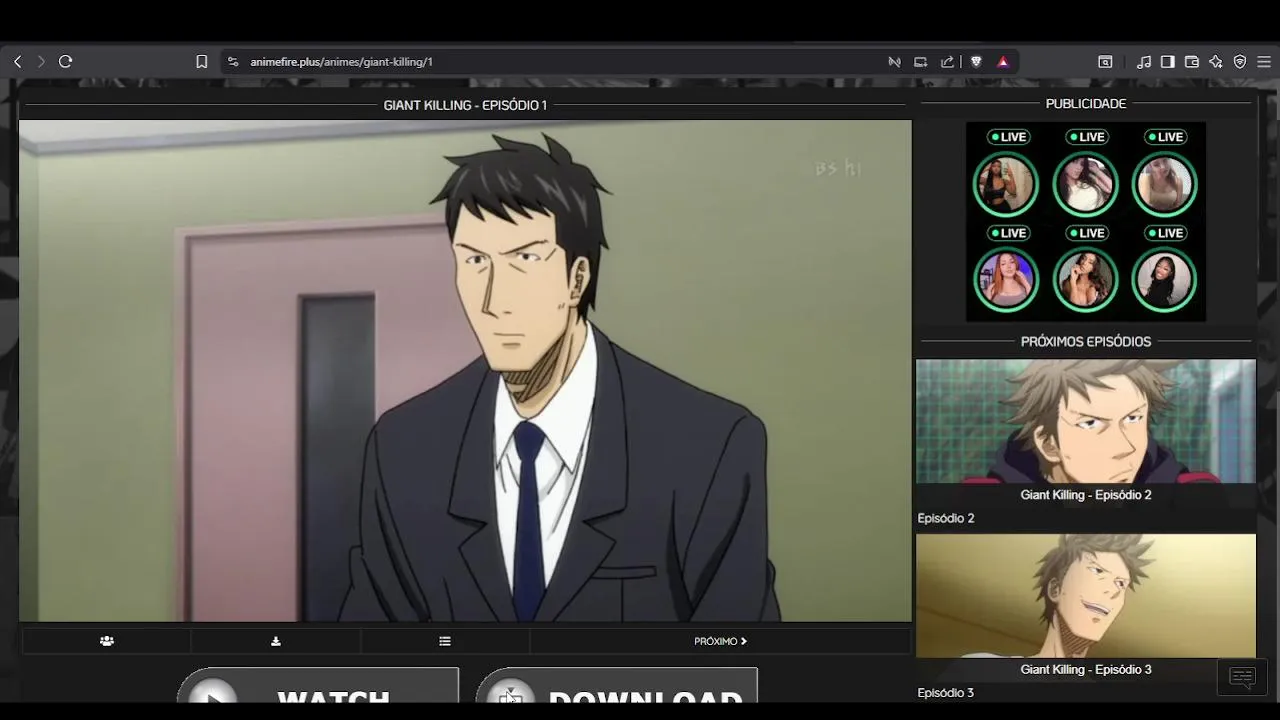Open the media playlist music note icon
The image size is (1280, 720).
tap(1144, 62)
